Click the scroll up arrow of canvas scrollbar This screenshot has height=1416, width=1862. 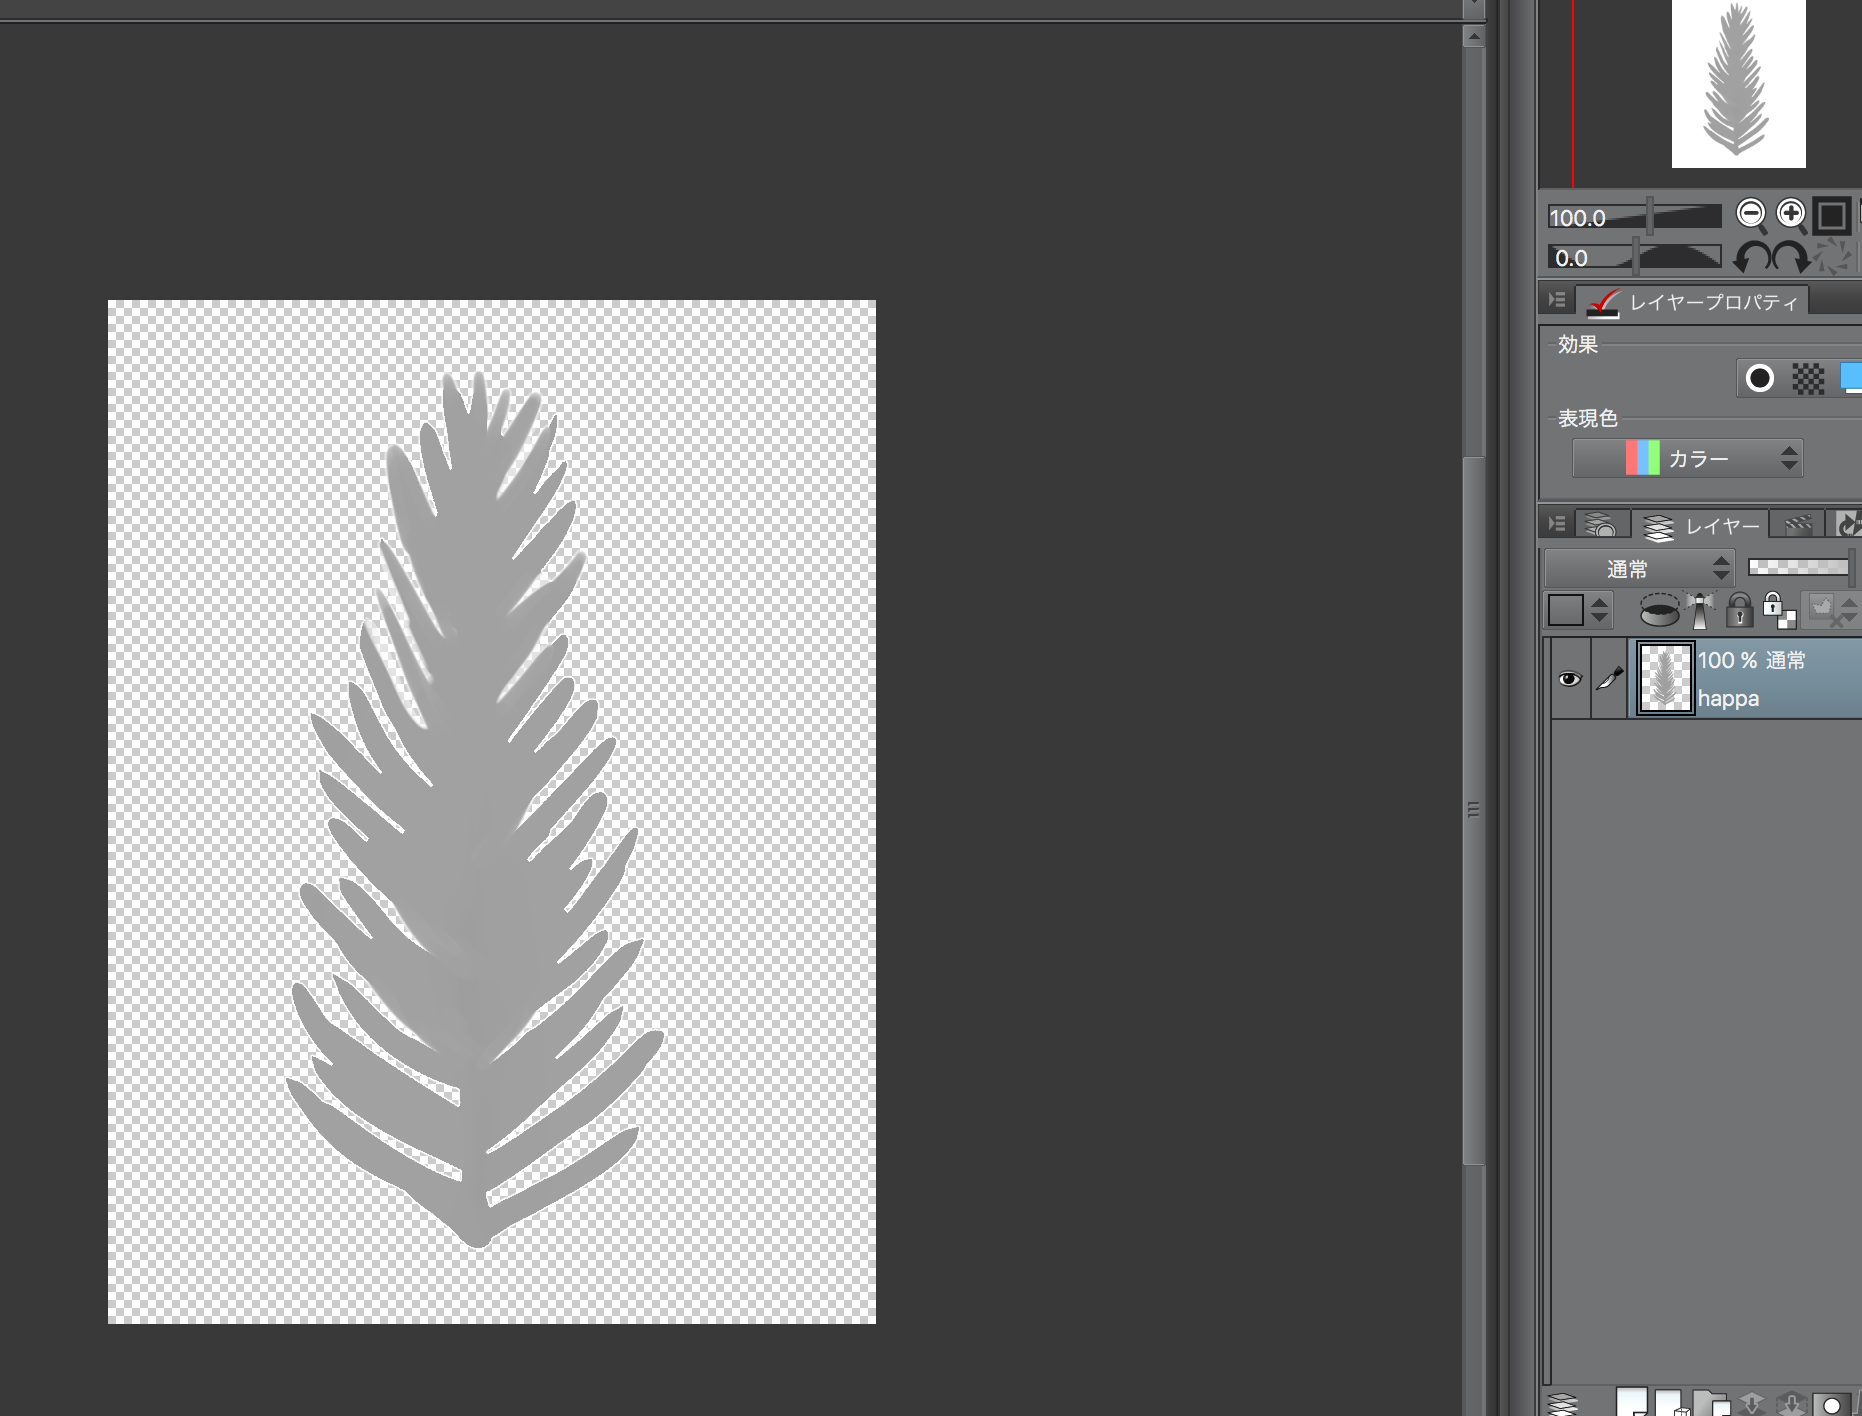pyautogui.click(x=1473, y=36)
